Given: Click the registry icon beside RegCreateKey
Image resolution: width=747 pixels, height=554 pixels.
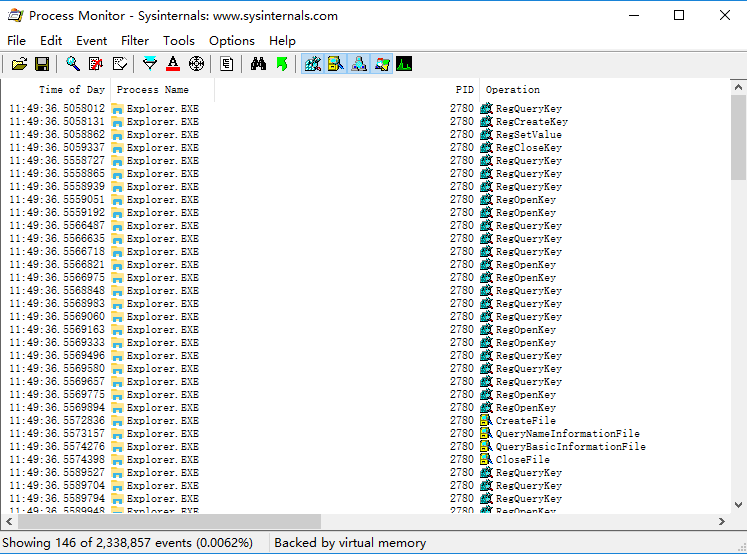Looking at the screenshot, I should click(486, 121).
